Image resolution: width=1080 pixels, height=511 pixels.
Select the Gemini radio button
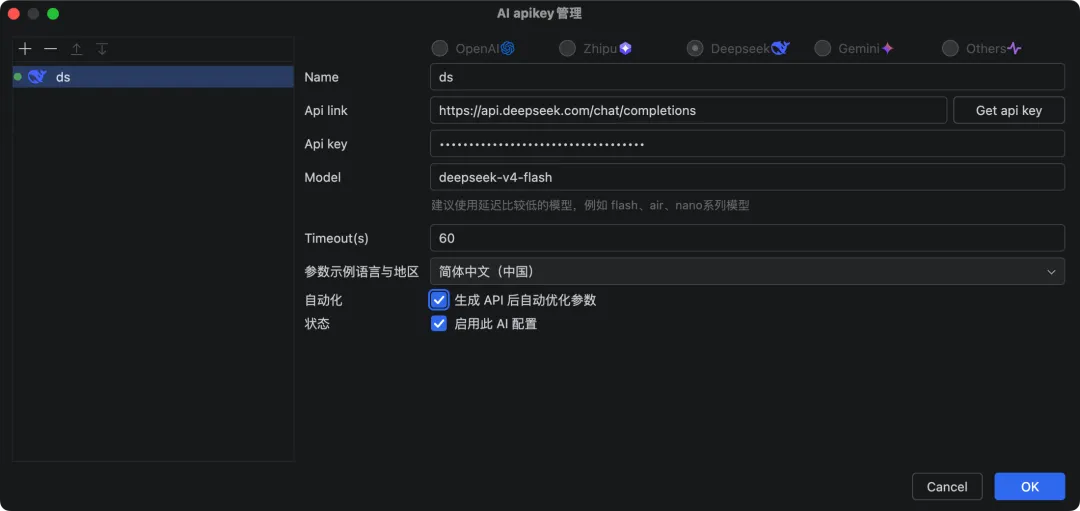pyautogui.click(x=822, y=48)
